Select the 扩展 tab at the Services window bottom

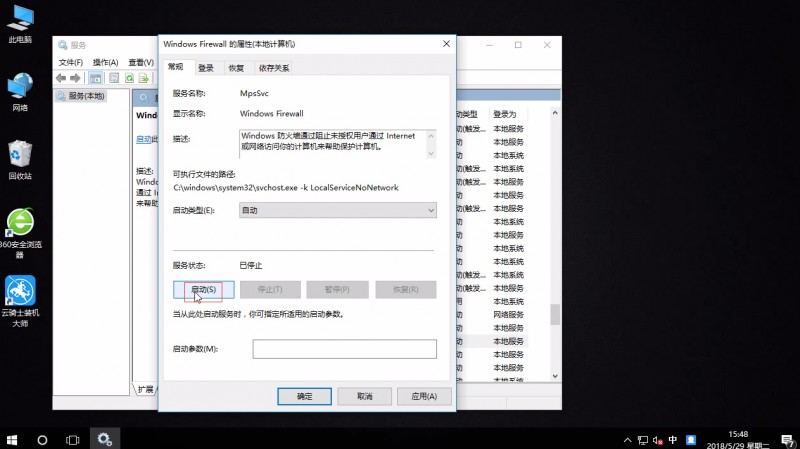pos(145,389)
